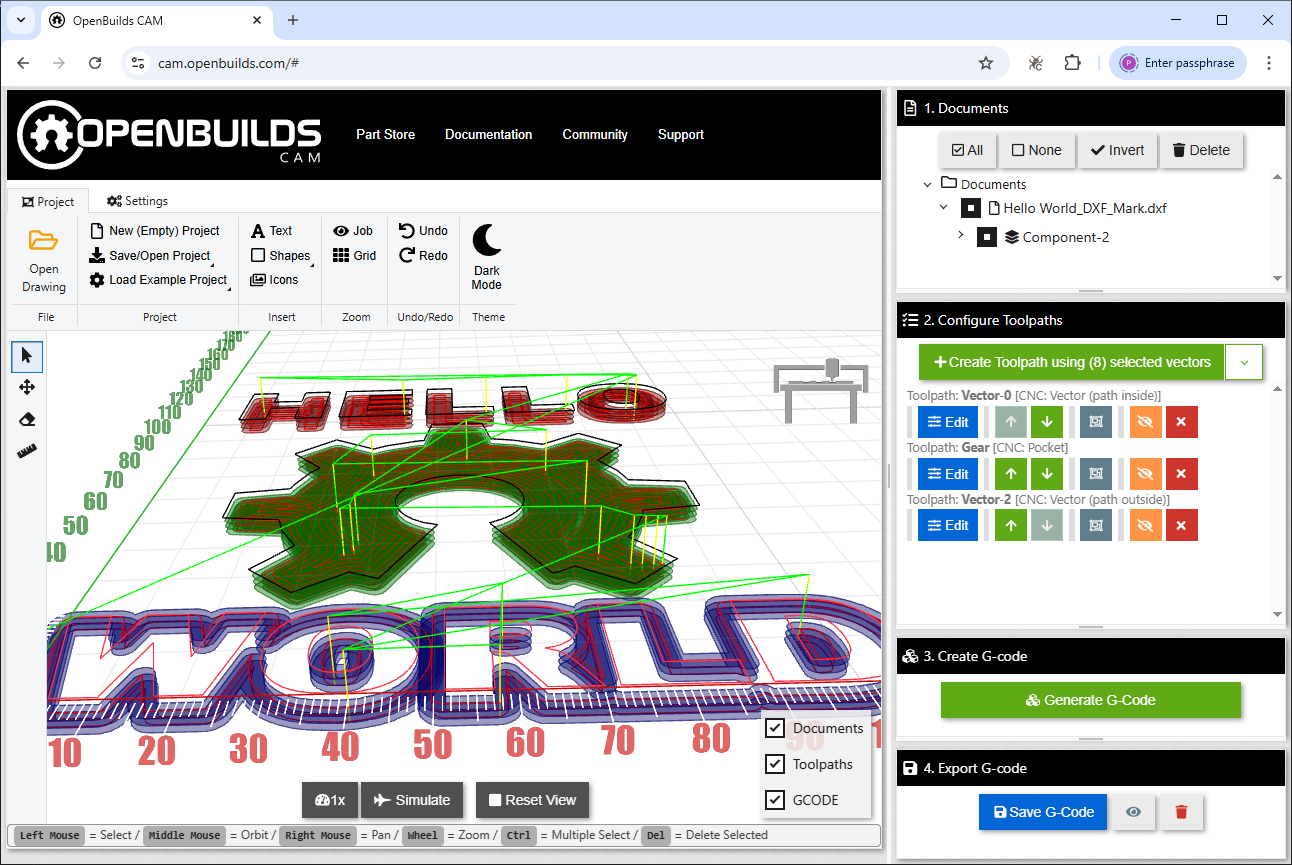1292x865 pixels.
Task: Uncheck the Toolpaths view checkbox
Action: 775,764
